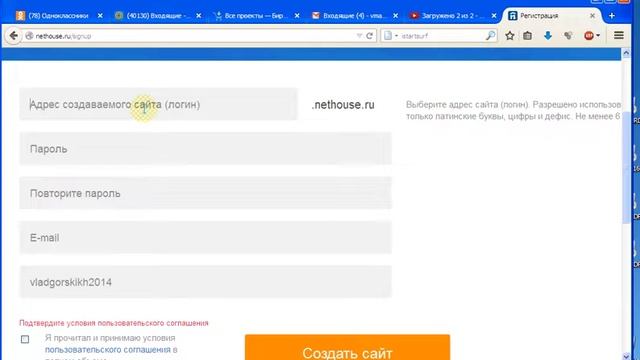Open the bookmarks list icon
This screenshot has width=640, height=360.
click(x=527, y=36)
